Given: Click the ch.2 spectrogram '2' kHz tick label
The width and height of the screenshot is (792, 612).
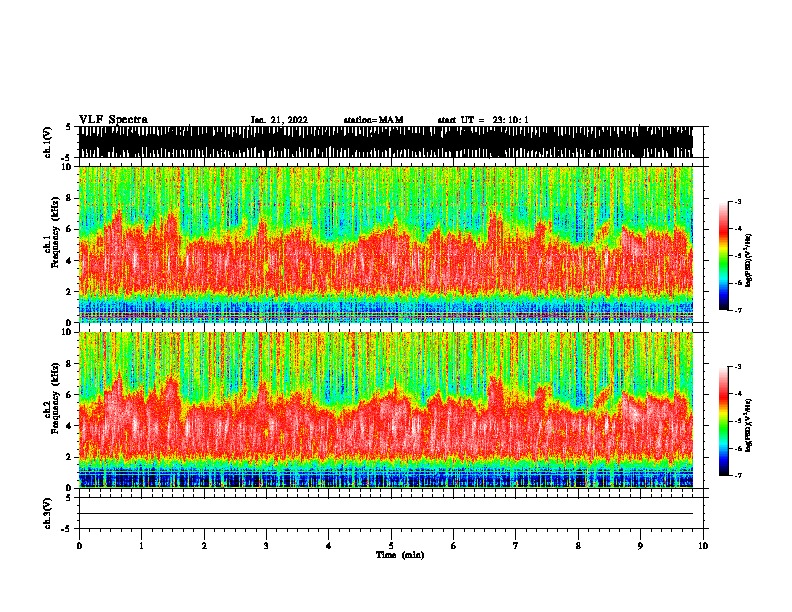Looking at the screenshot, I should click(70, 457).
